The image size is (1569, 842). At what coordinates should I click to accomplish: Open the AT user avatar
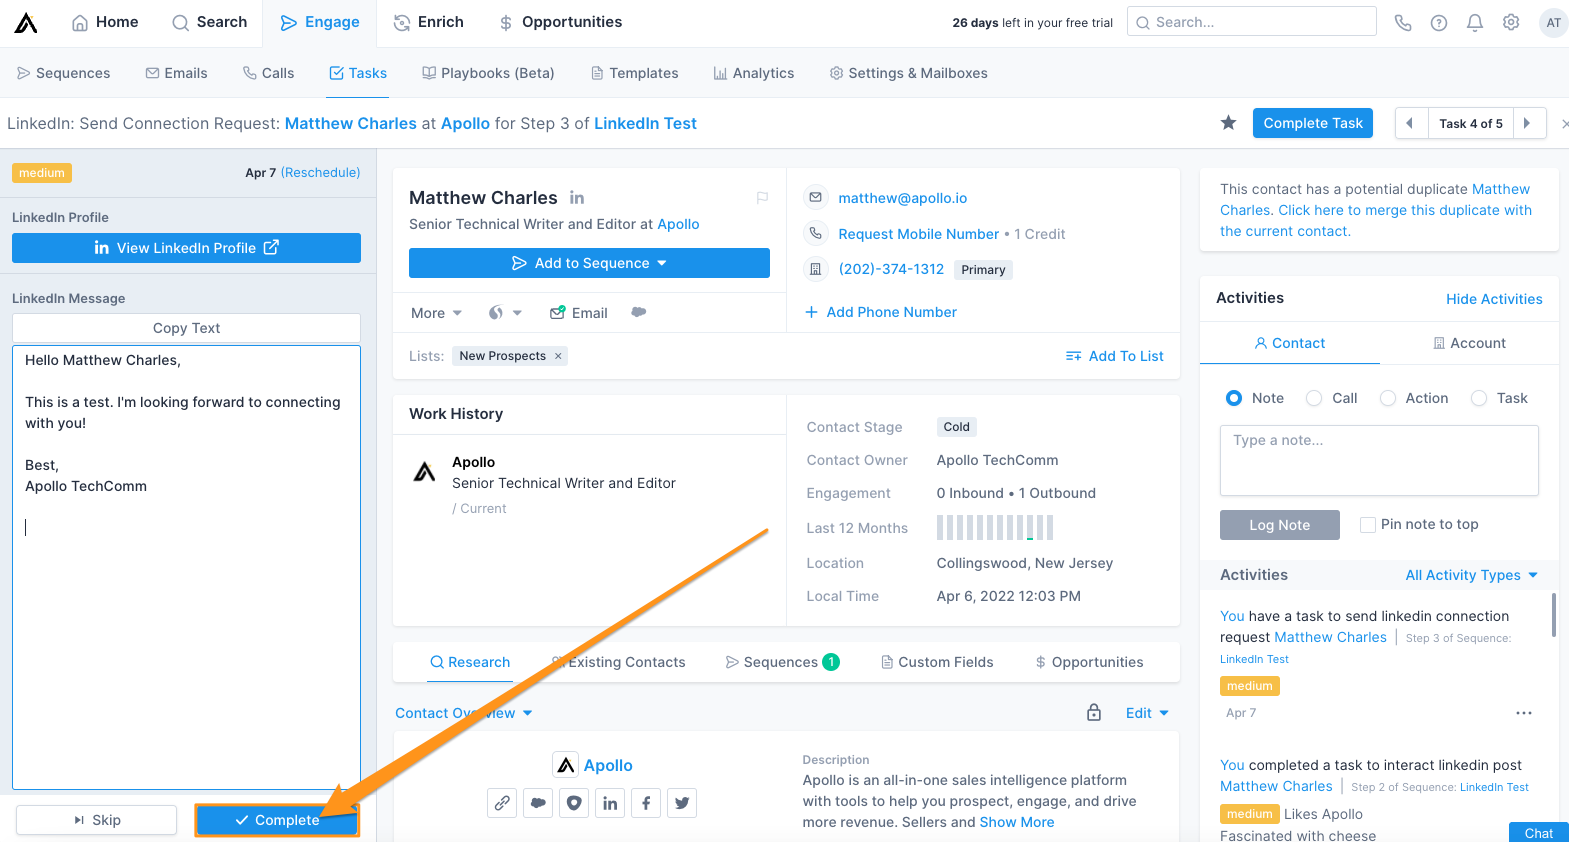pos(1553,22)
